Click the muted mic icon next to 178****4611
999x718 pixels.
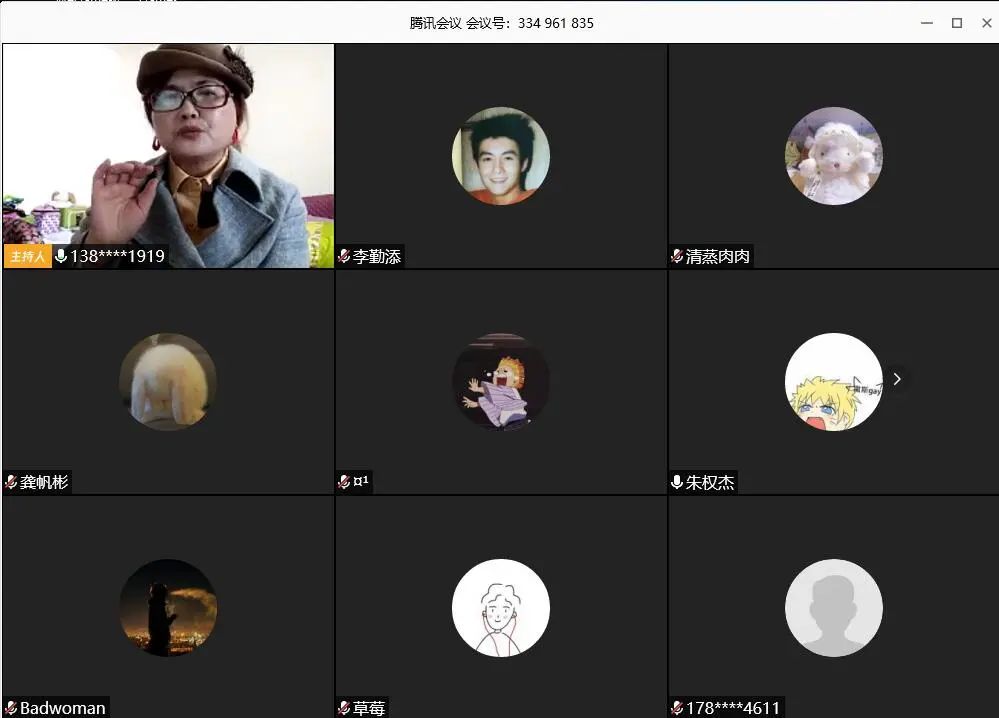click(677, 708)
